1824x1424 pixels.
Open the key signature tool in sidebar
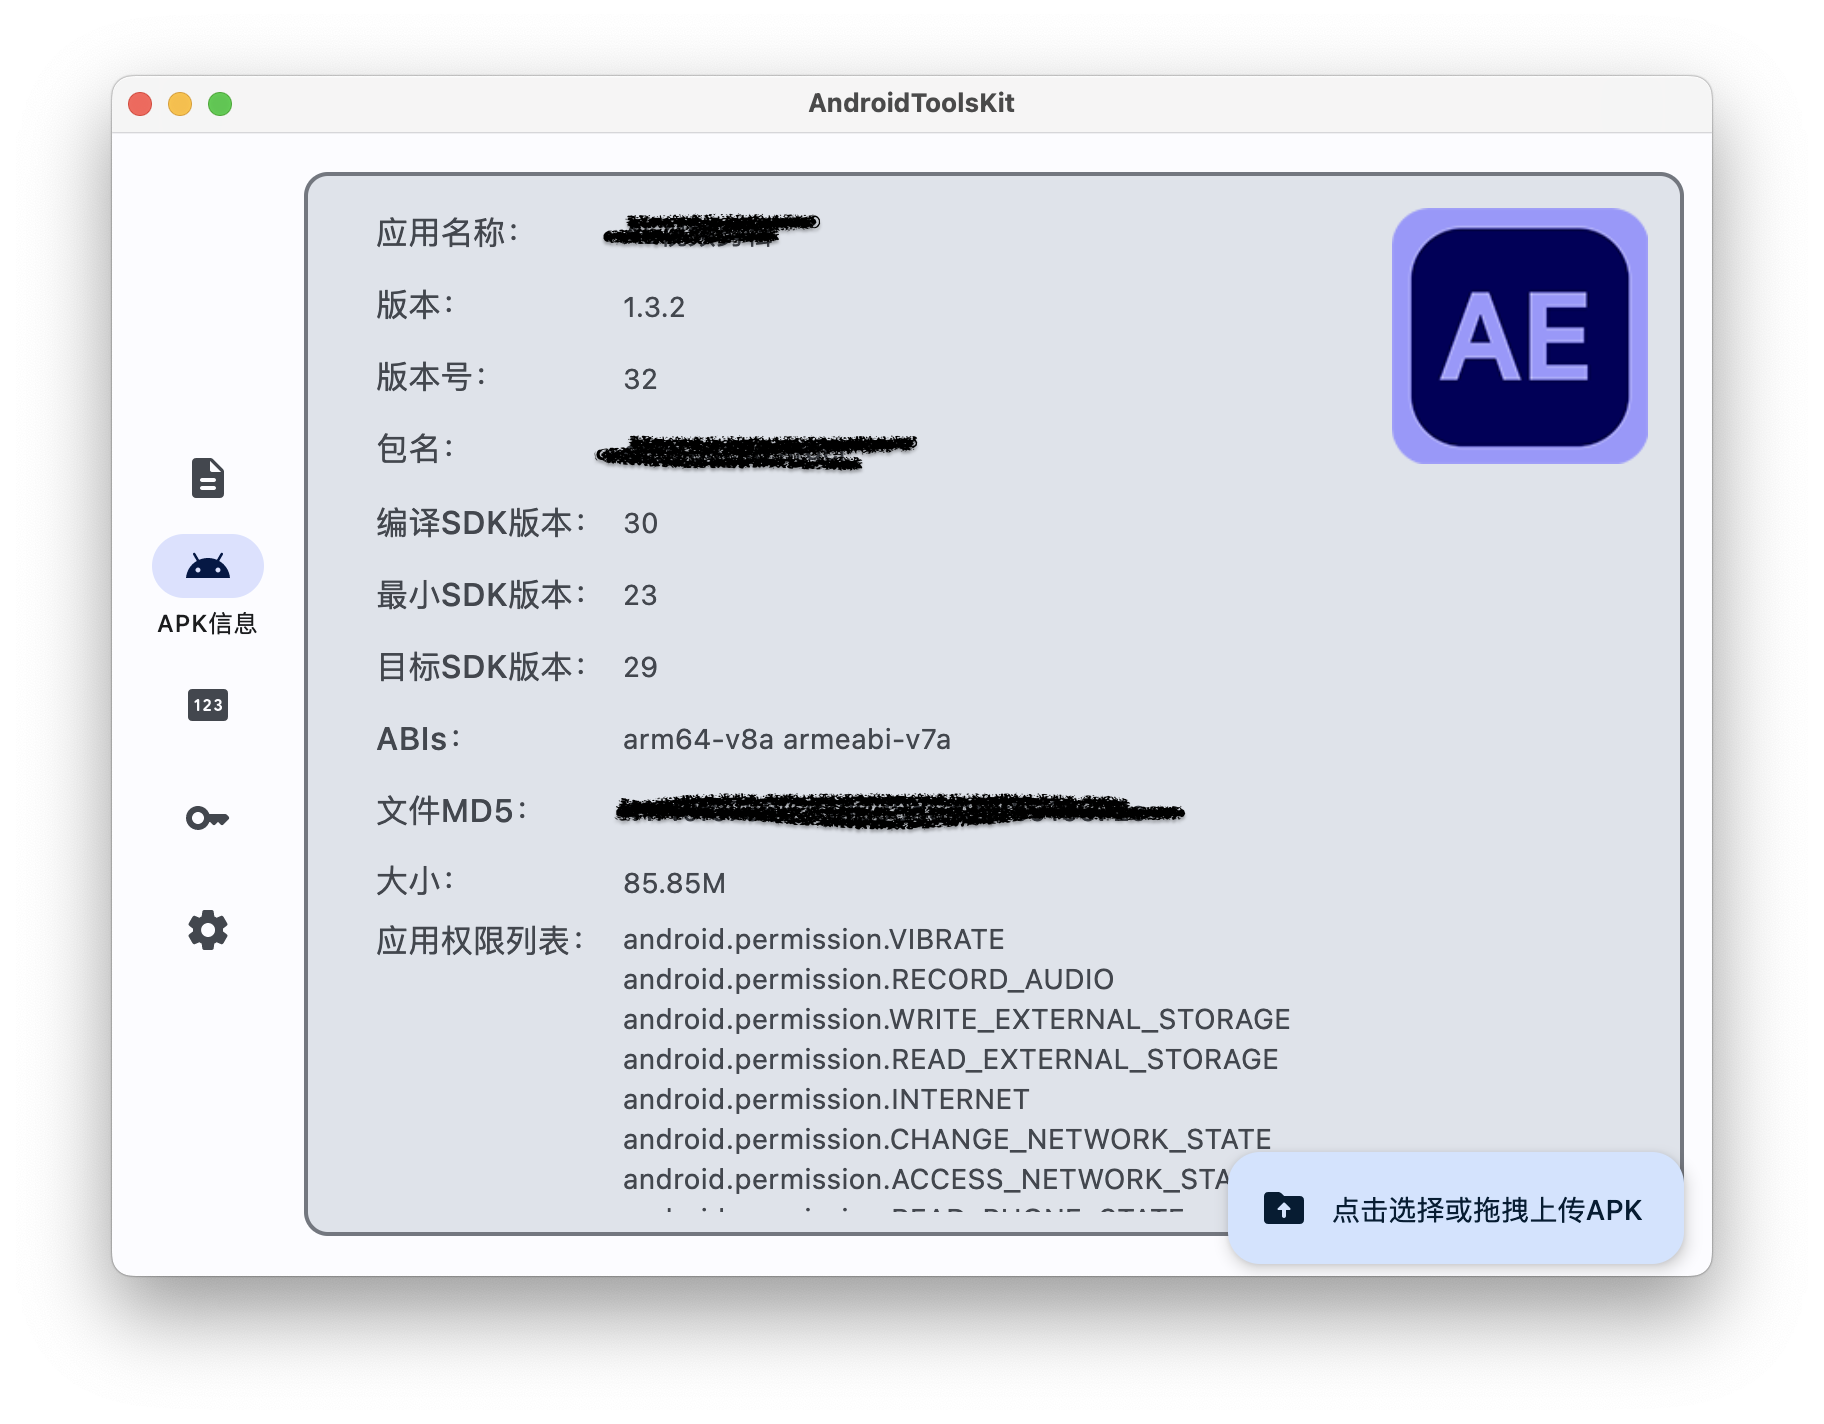[208, 818]
